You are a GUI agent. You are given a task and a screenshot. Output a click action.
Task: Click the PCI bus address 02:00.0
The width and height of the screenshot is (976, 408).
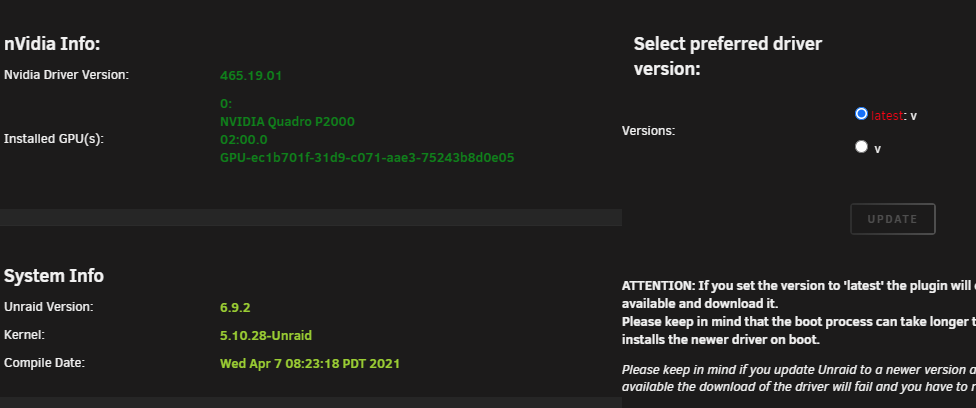click(x=243, y=140)
